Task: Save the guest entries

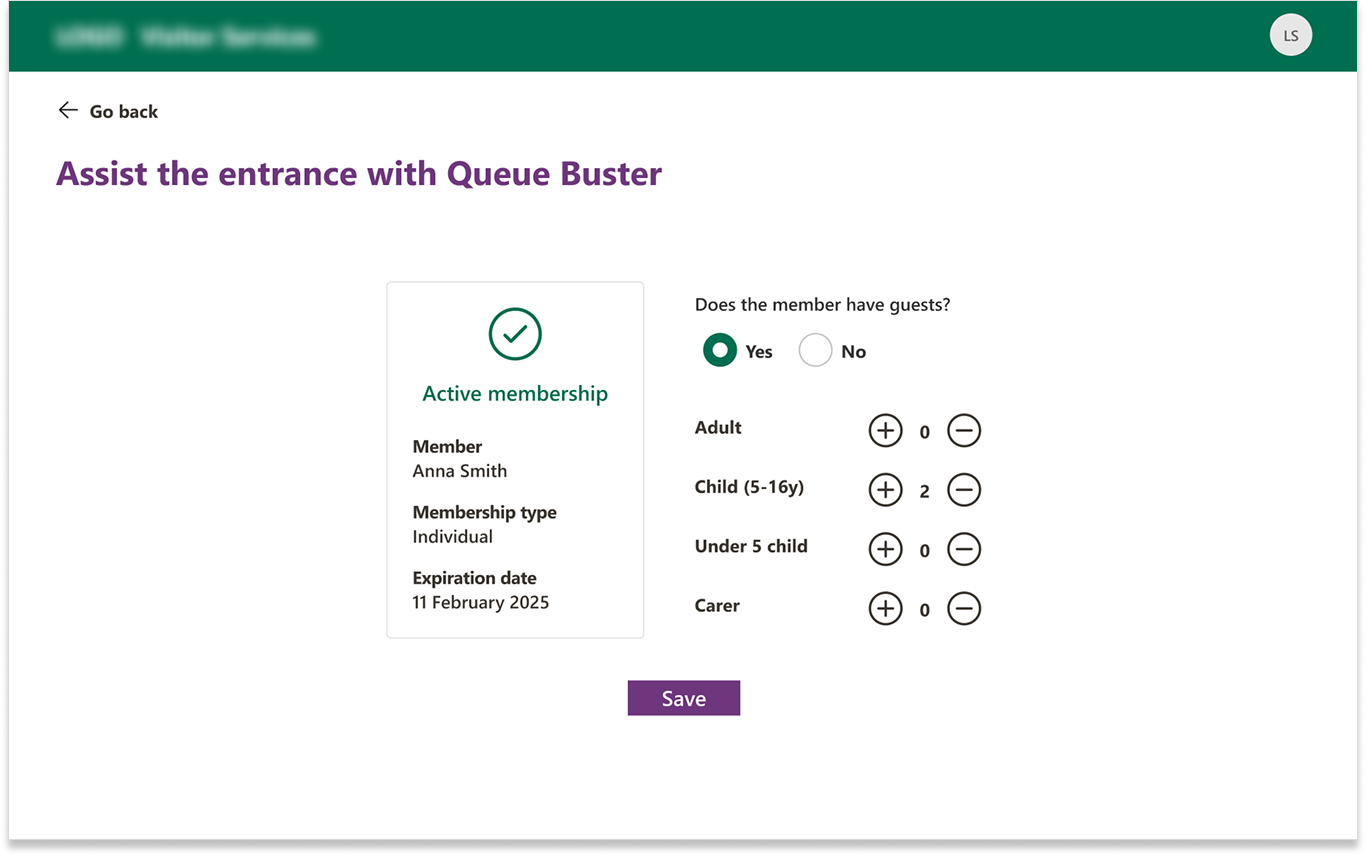Action: coord(684,698)
